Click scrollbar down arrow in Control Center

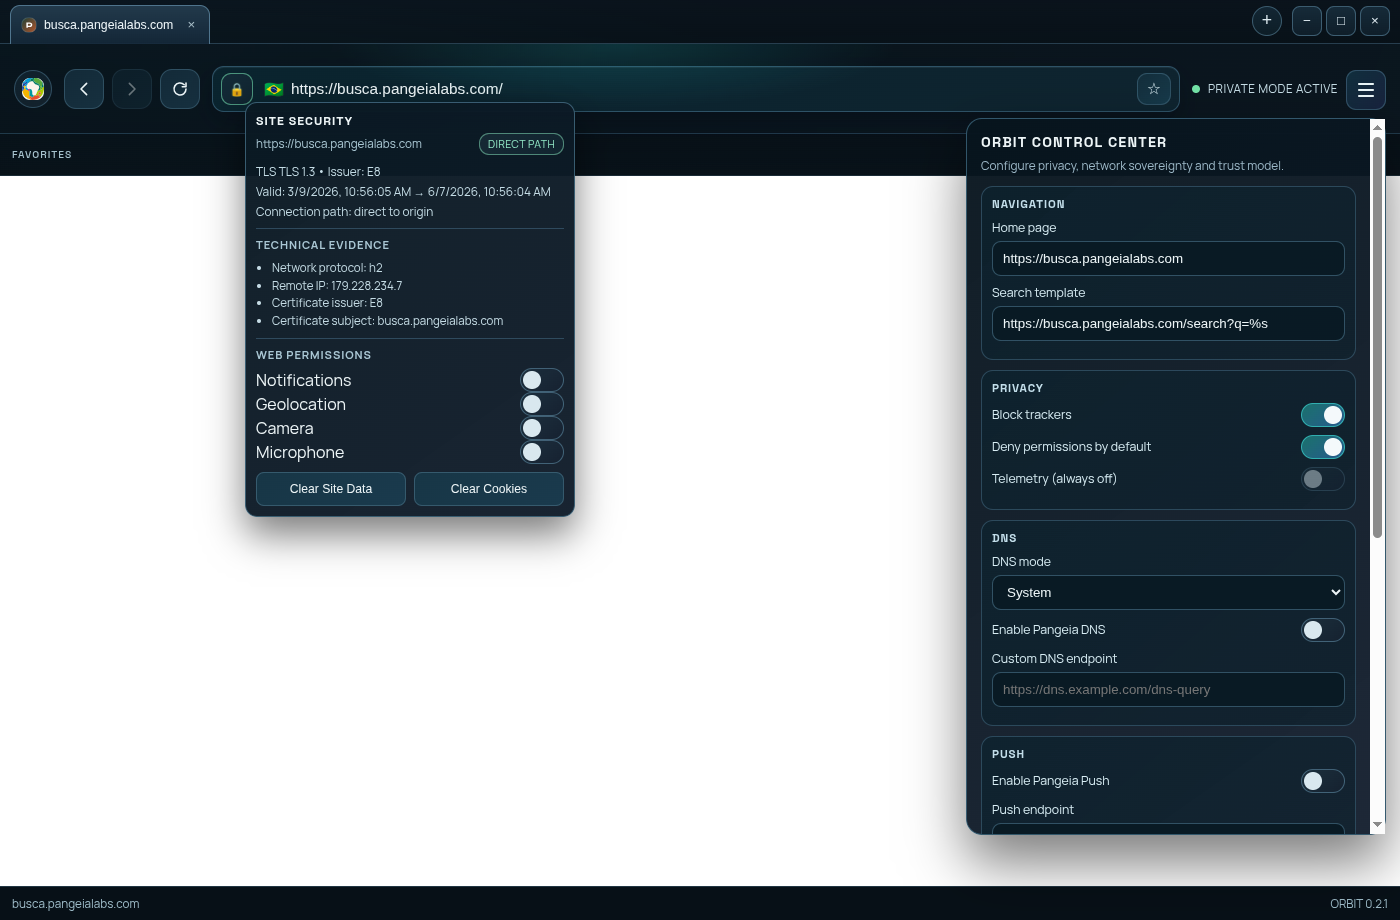point(1377,825)
